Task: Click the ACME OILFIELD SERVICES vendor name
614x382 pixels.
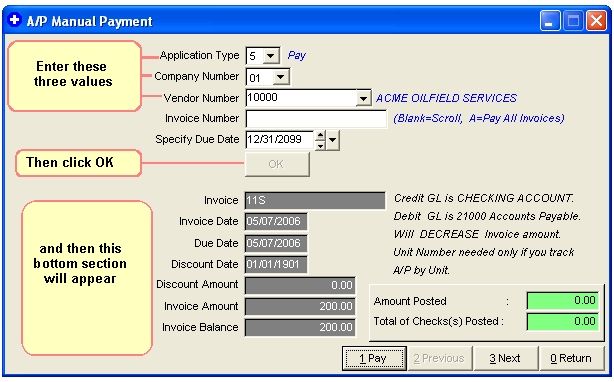Action: click(446, 98)
